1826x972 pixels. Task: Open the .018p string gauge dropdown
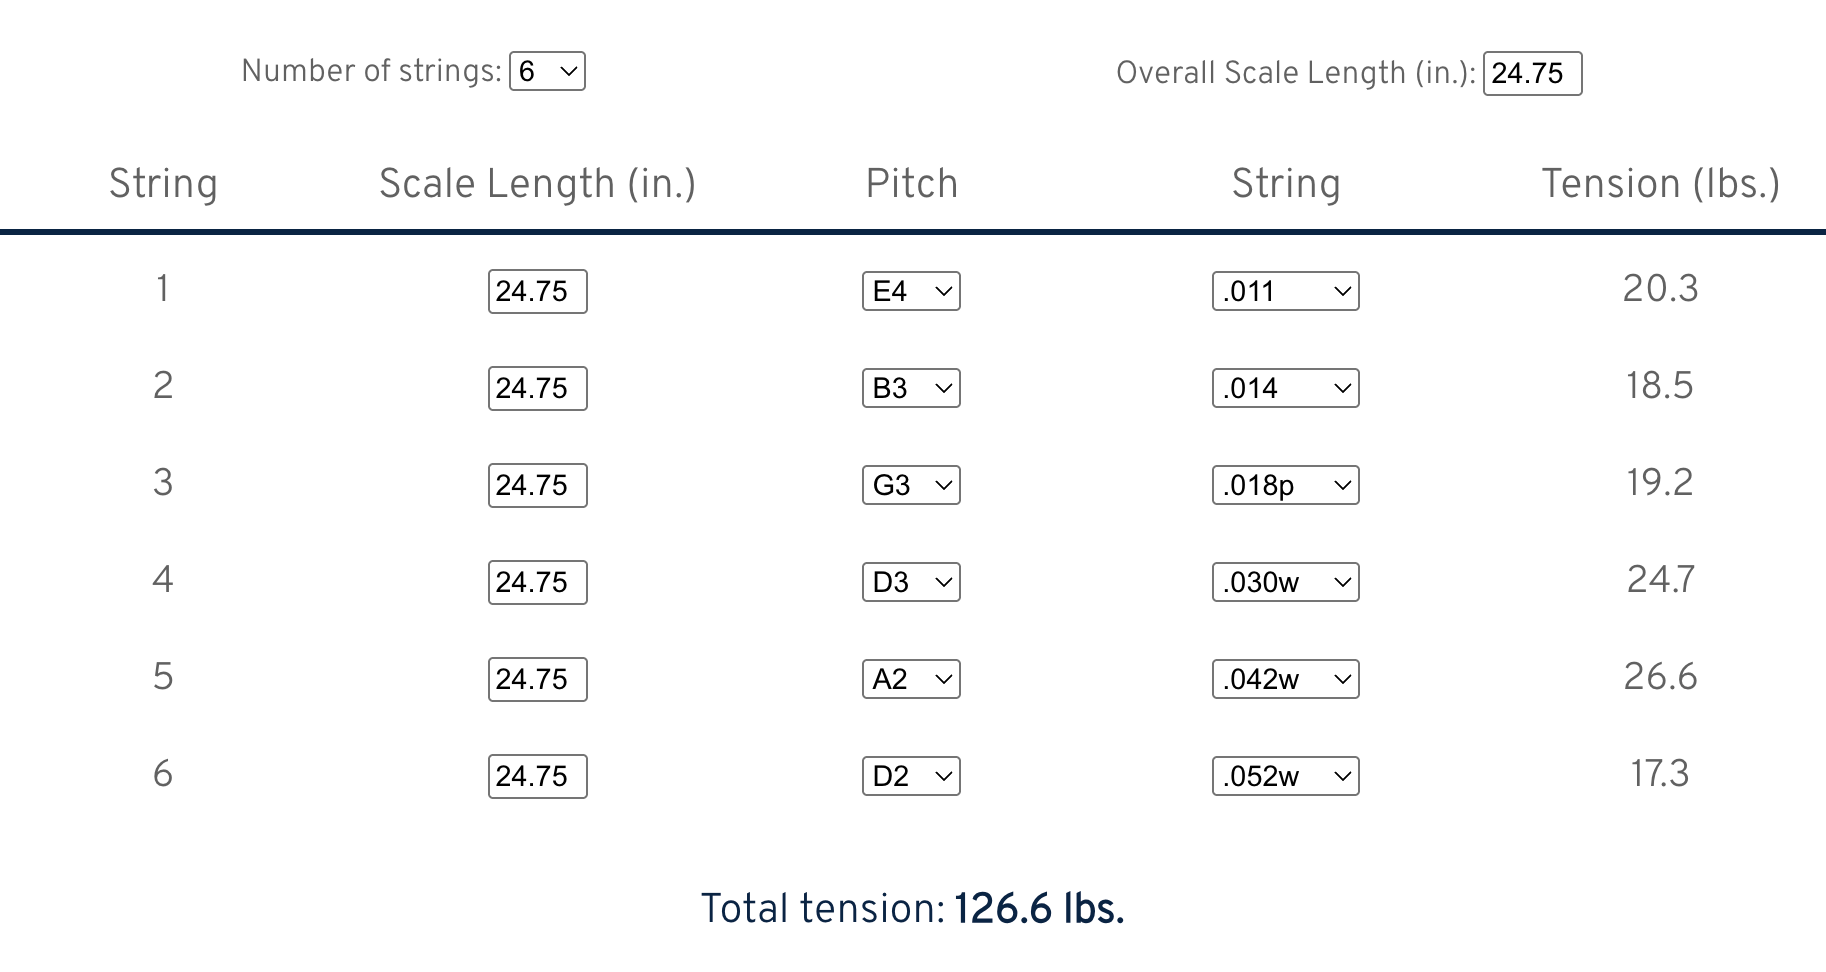[x=1285, y=486]
